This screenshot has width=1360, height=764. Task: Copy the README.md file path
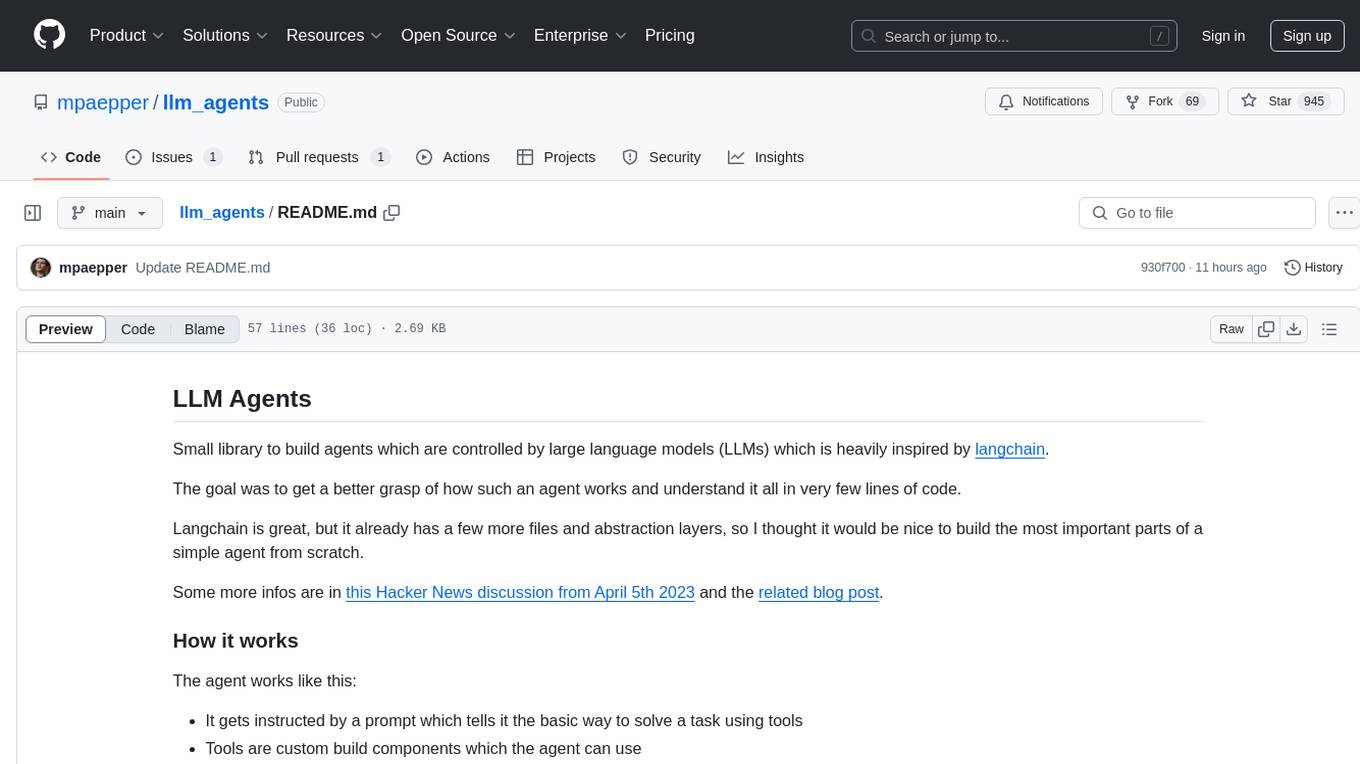392,212
